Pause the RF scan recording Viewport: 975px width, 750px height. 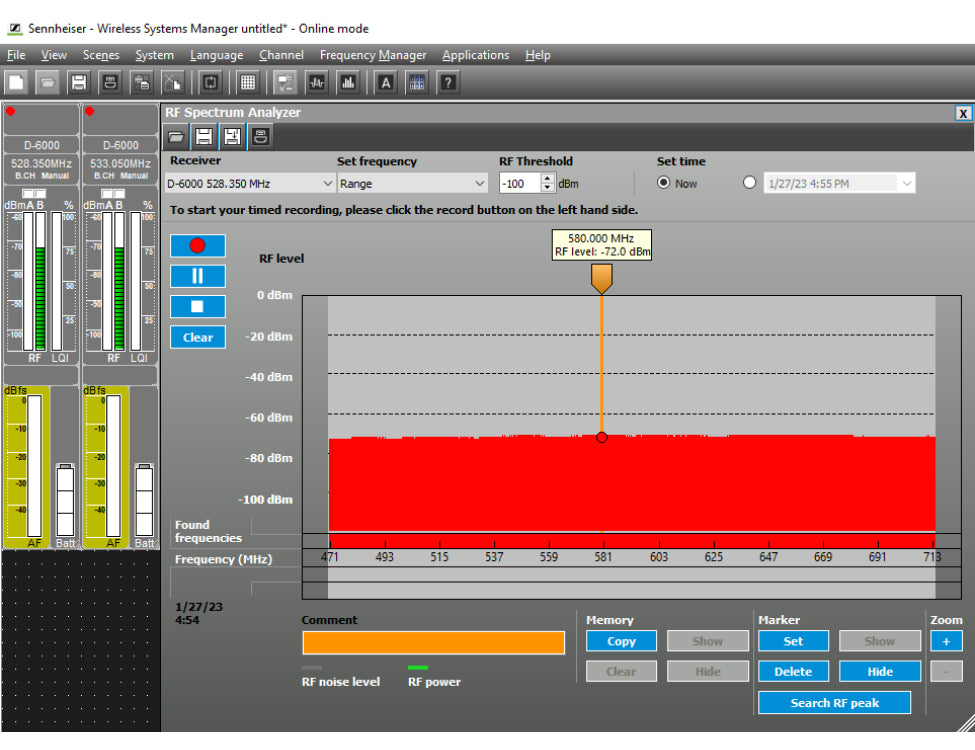(x=197, y=276)
